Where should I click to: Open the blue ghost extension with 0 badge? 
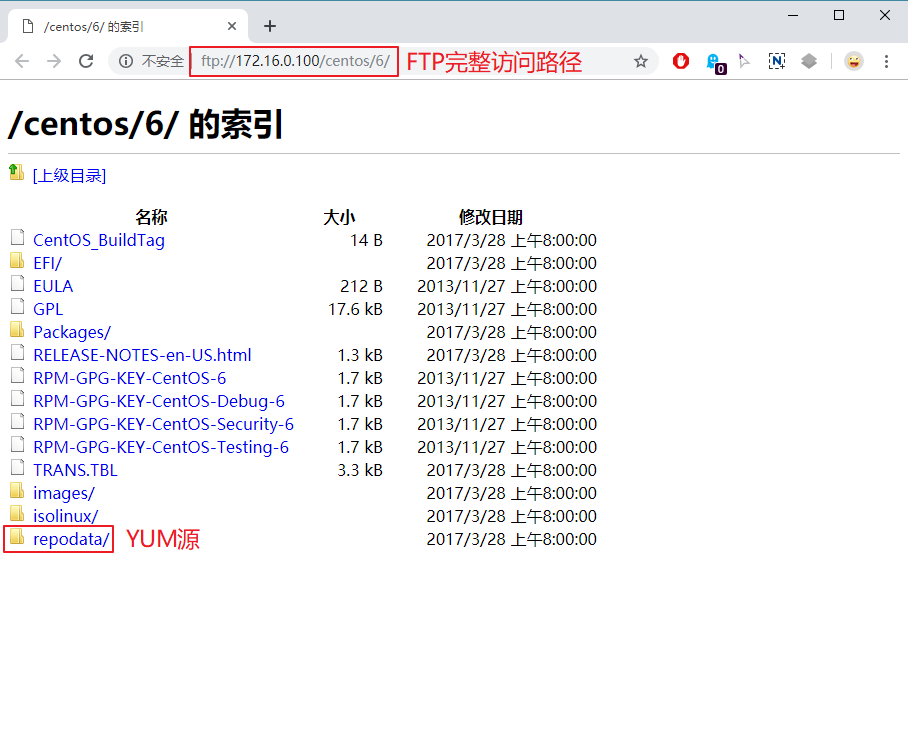[716, 63]
